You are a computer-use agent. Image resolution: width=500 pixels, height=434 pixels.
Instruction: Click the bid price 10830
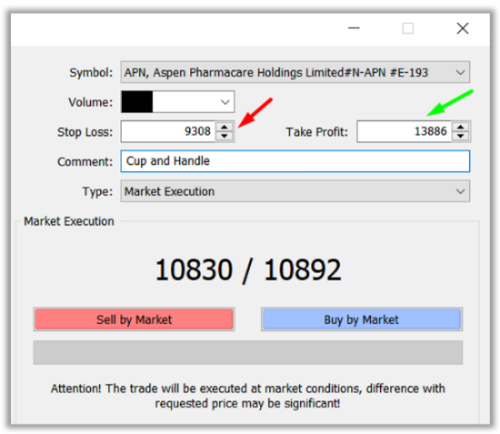point(194,270)
